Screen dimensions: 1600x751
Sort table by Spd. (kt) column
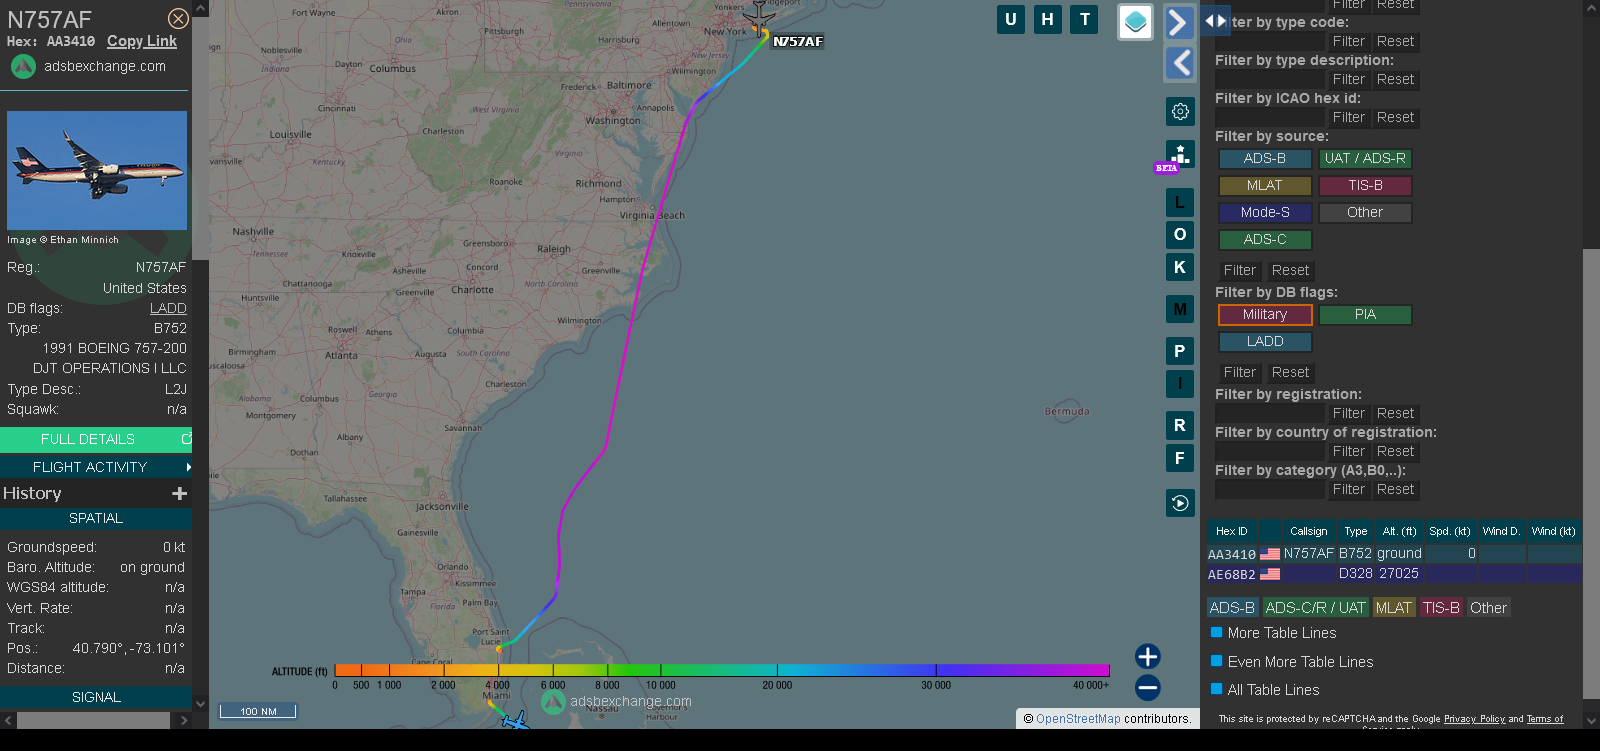coord(1450,531)
